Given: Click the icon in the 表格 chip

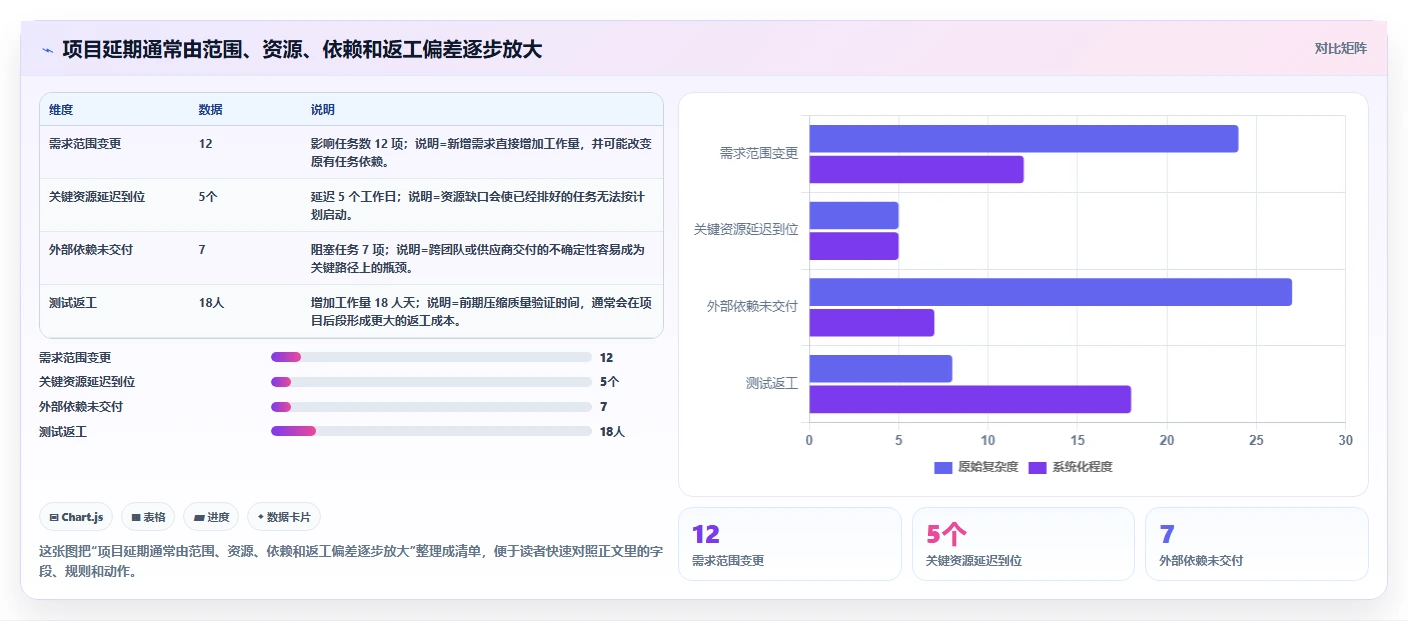Looking at the screenshot, I should [x=136, y=517].
